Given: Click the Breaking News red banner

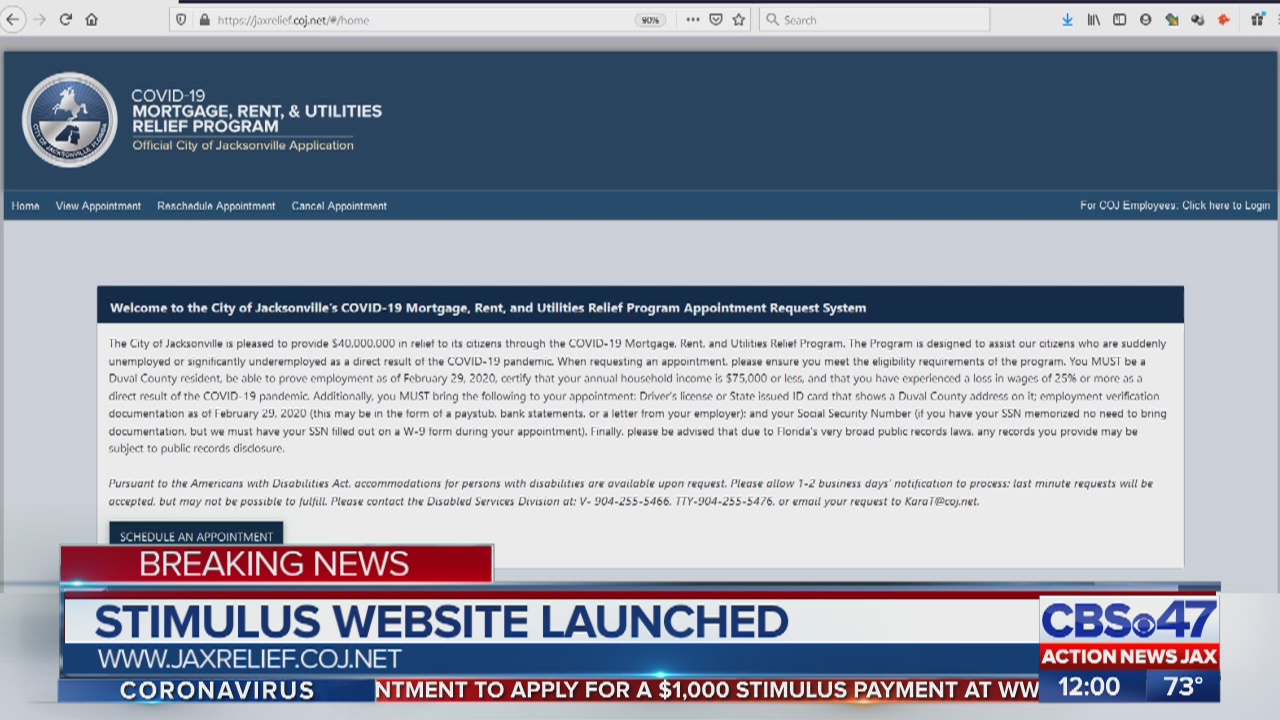Looking at the screenshot, I should point(276,564).
